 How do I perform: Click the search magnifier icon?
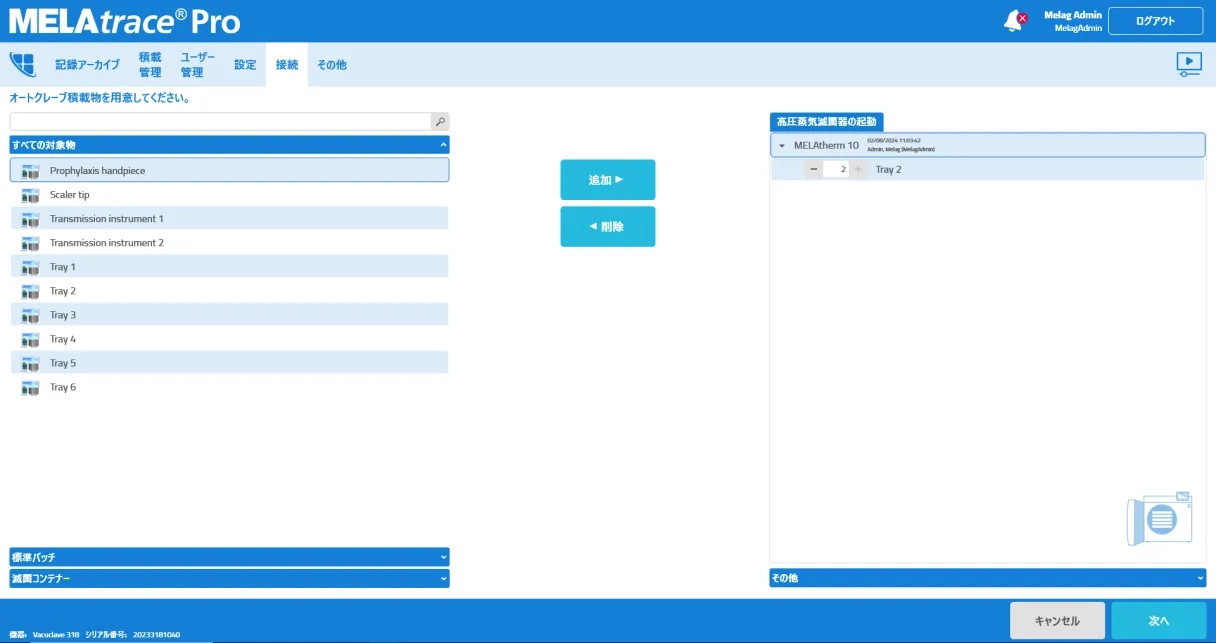coord(440,121)
